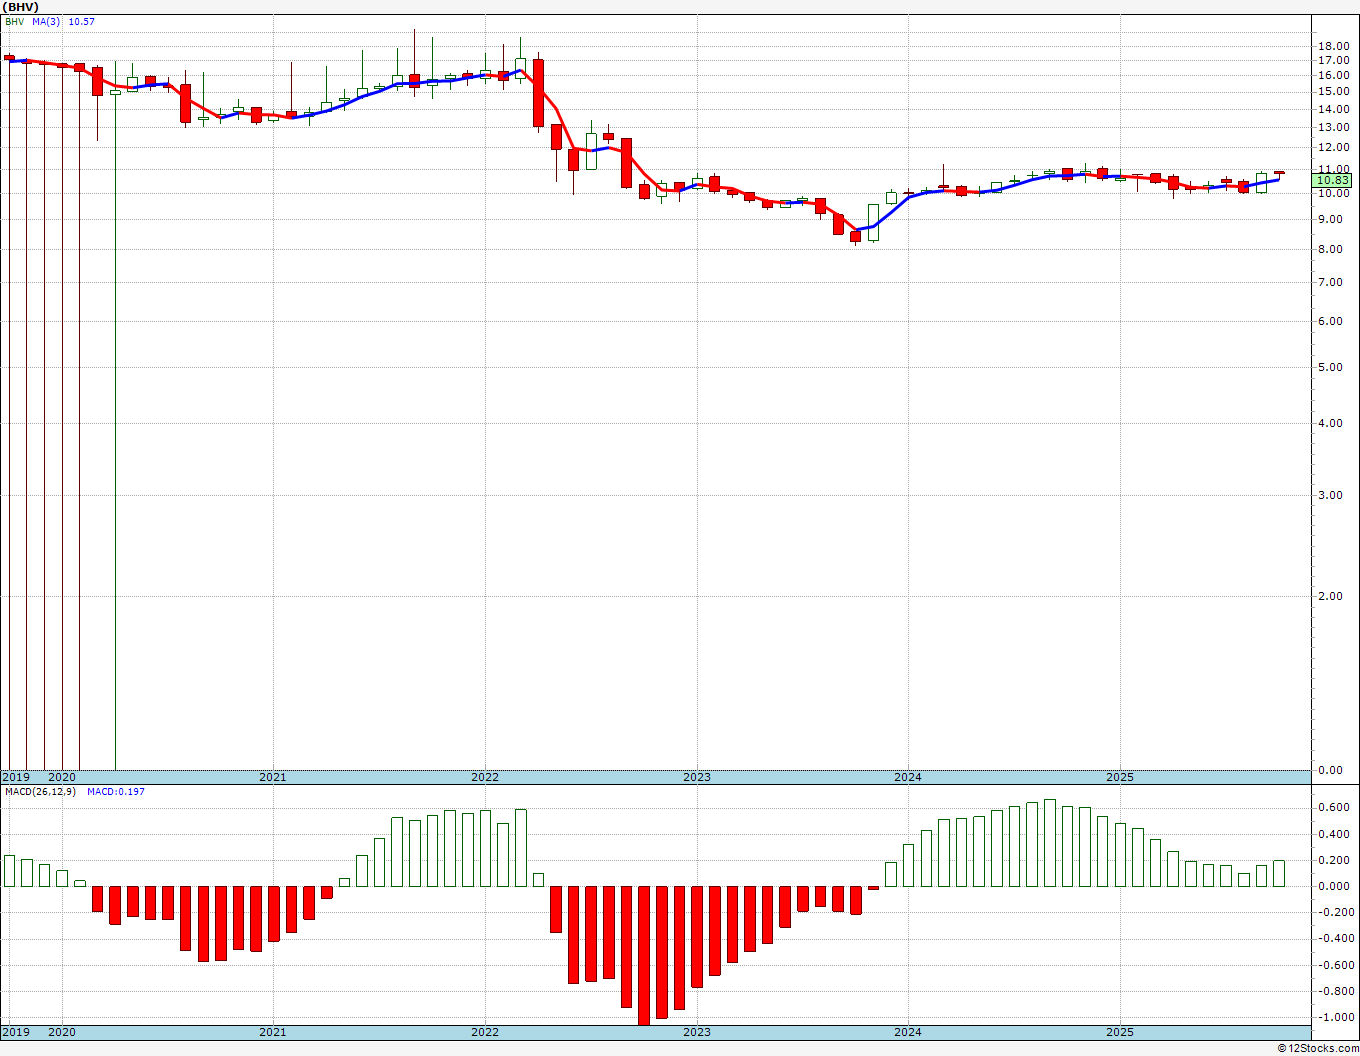
Task: Click the (BHV) ticker title above the chart
Action: click(22, 7)
